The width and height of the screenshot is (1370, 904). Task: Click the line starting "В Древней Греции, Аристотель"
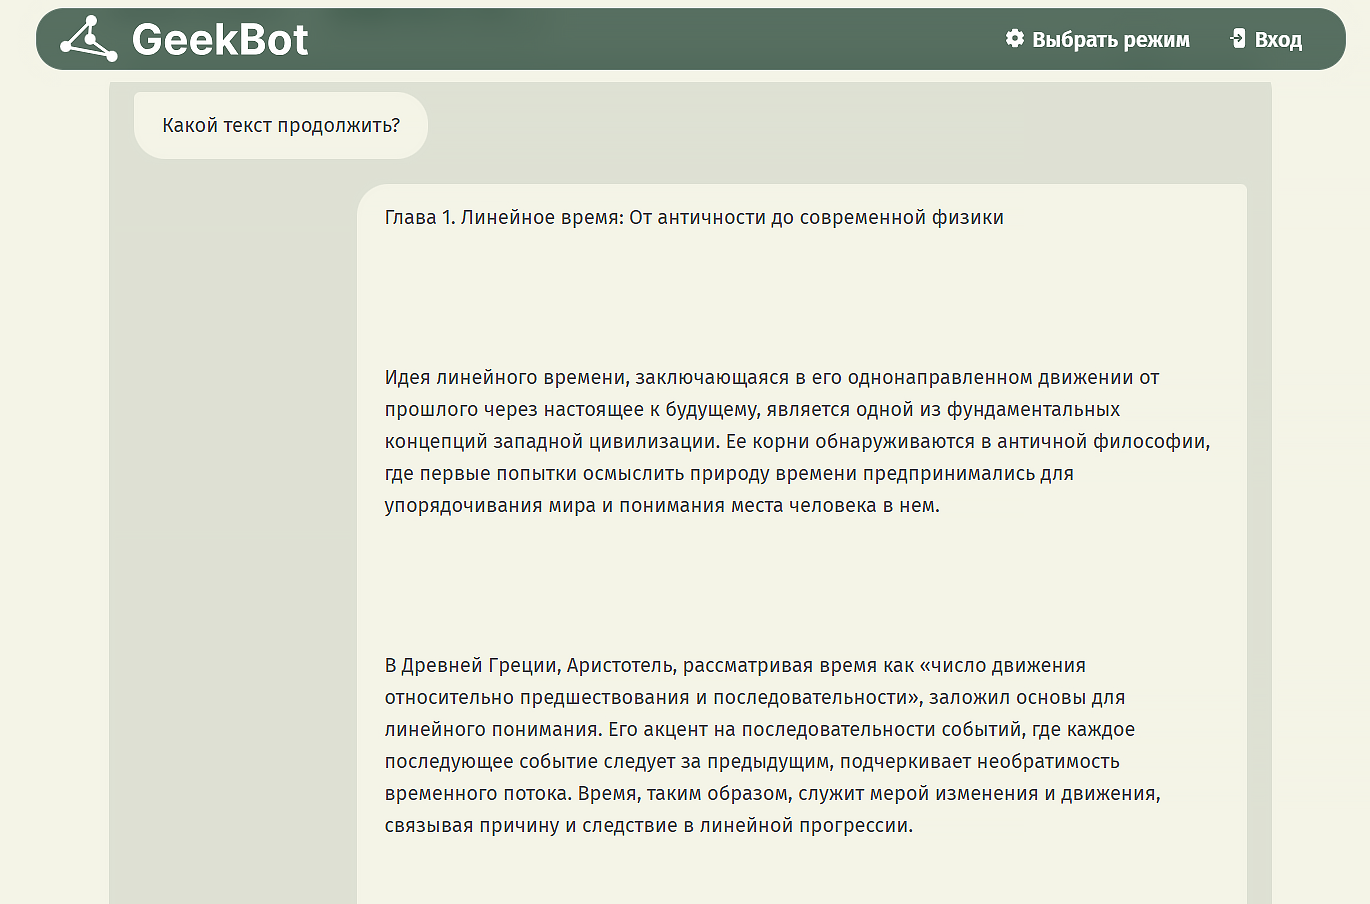735,666
